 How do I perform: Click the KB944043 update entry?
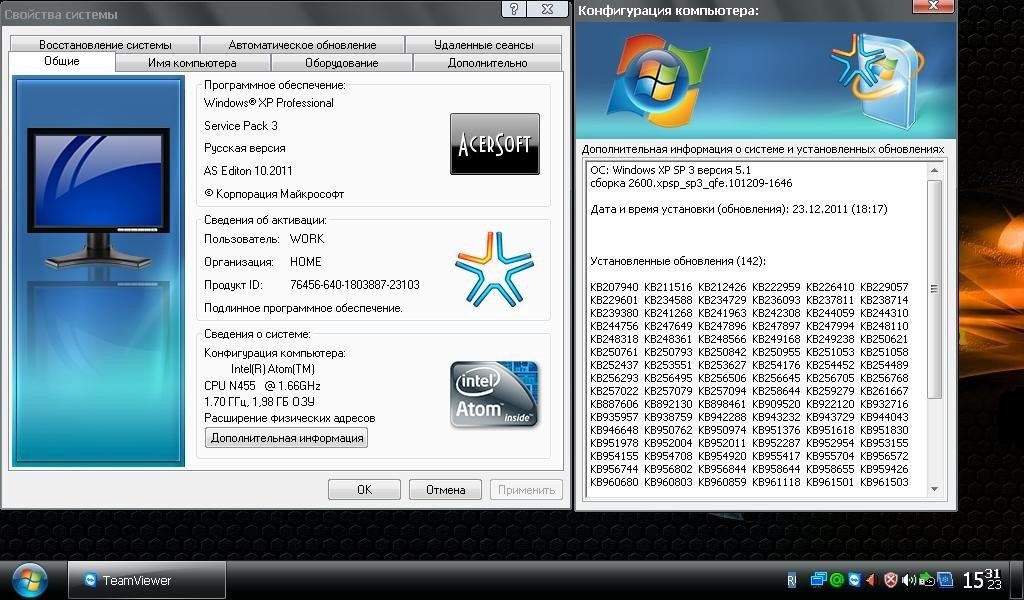[x=884, y=417]
